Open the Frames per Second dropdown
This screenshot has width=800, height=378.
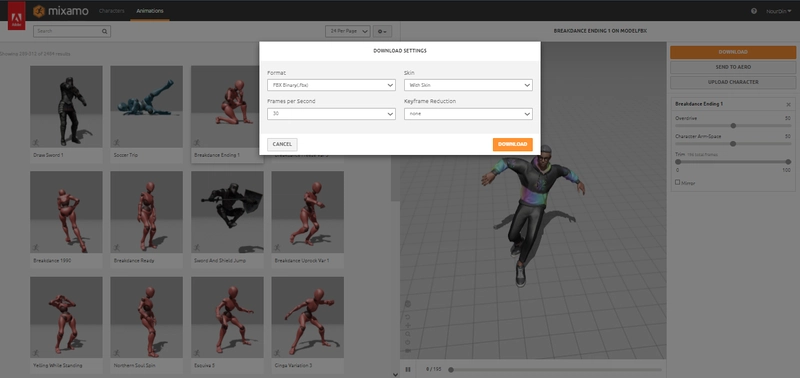331,114
